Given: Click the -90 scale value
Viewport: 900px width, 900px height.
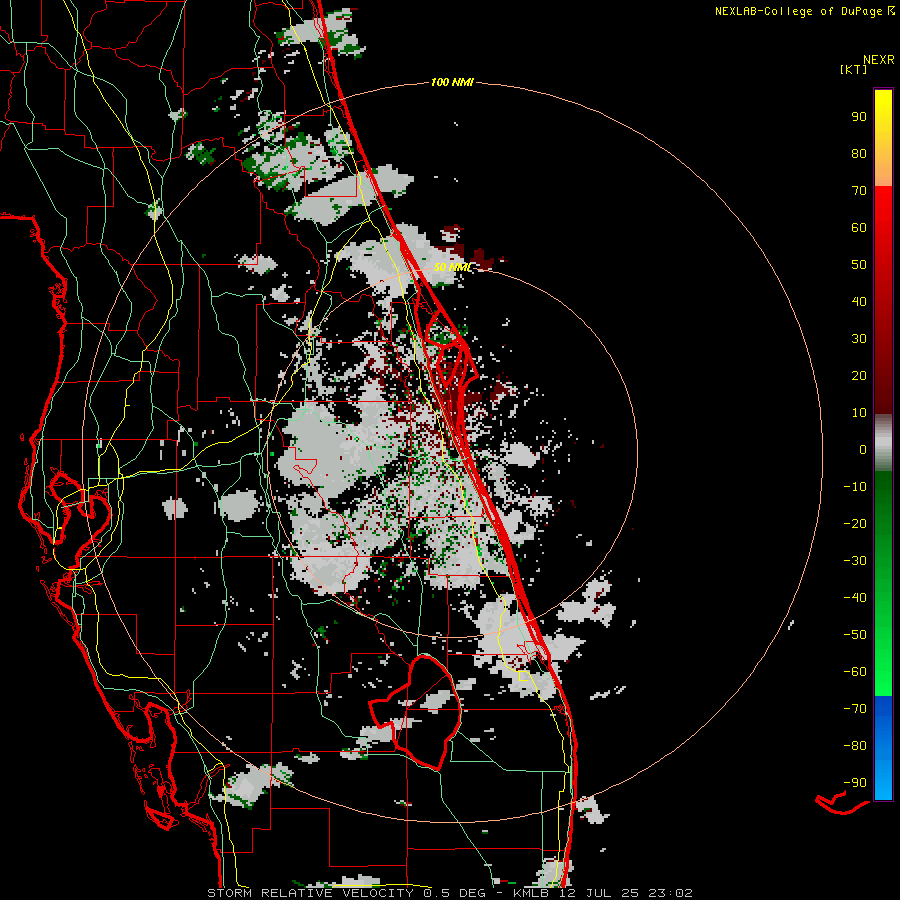Looking at the screenshot, I should coord(855,783).
